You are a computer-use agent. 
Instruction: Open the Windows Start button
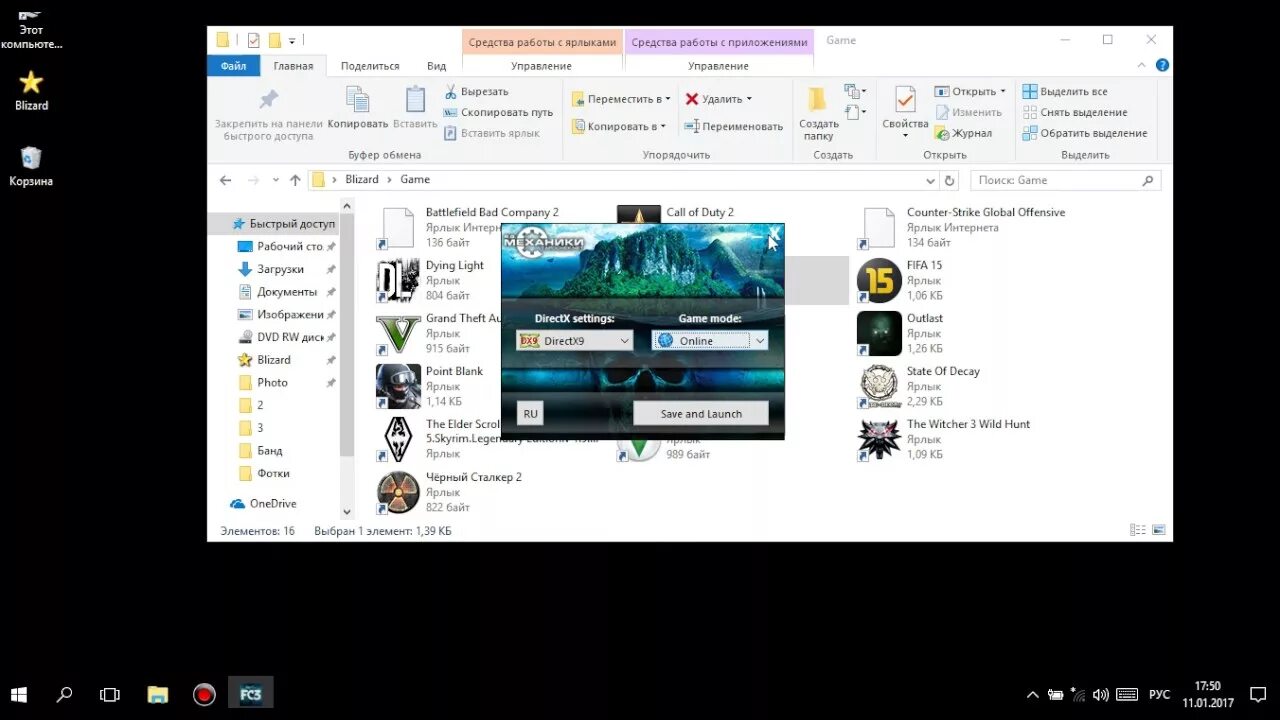19,693
